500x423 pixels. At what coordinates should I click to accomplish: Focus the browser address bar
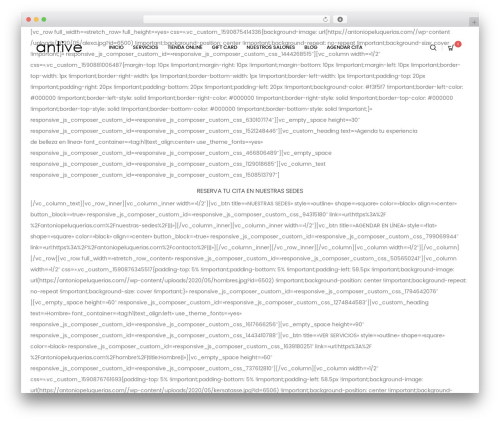(237, 19)
